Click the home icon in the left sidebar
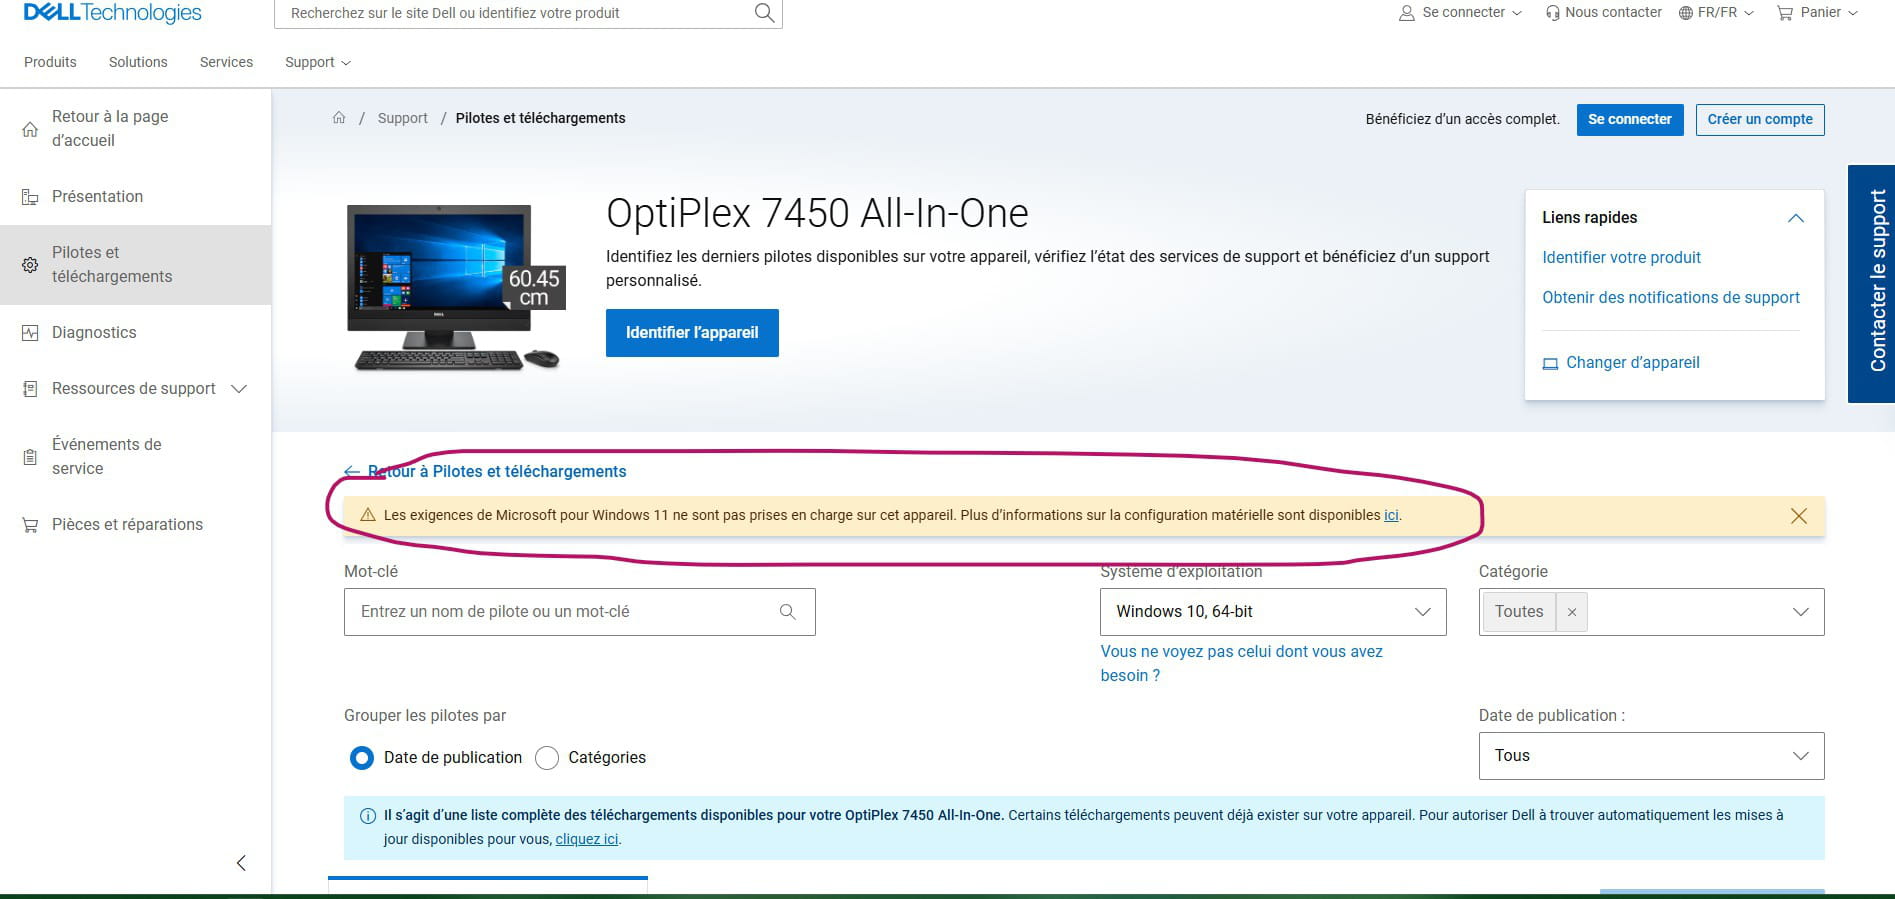 pos(30,129)
